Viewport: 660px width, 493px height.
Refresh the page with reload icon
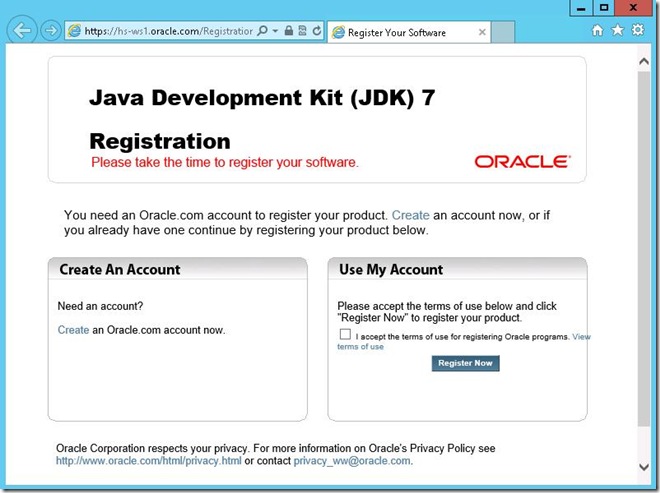[317, 30]
